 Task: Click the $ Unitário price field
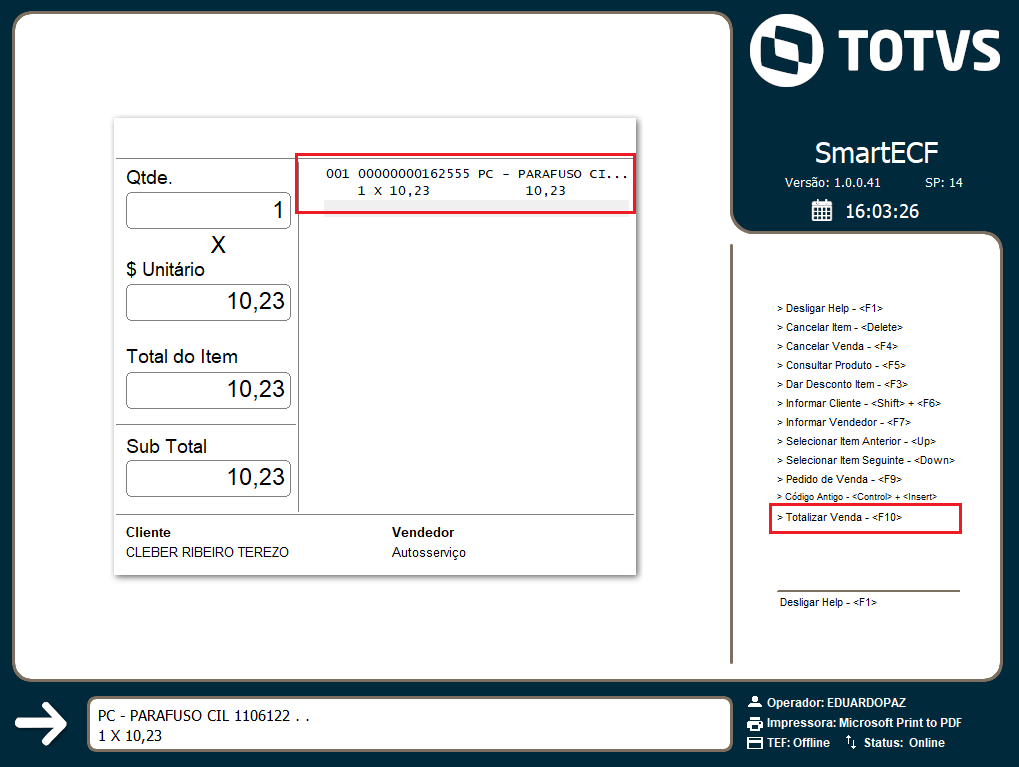208,302
